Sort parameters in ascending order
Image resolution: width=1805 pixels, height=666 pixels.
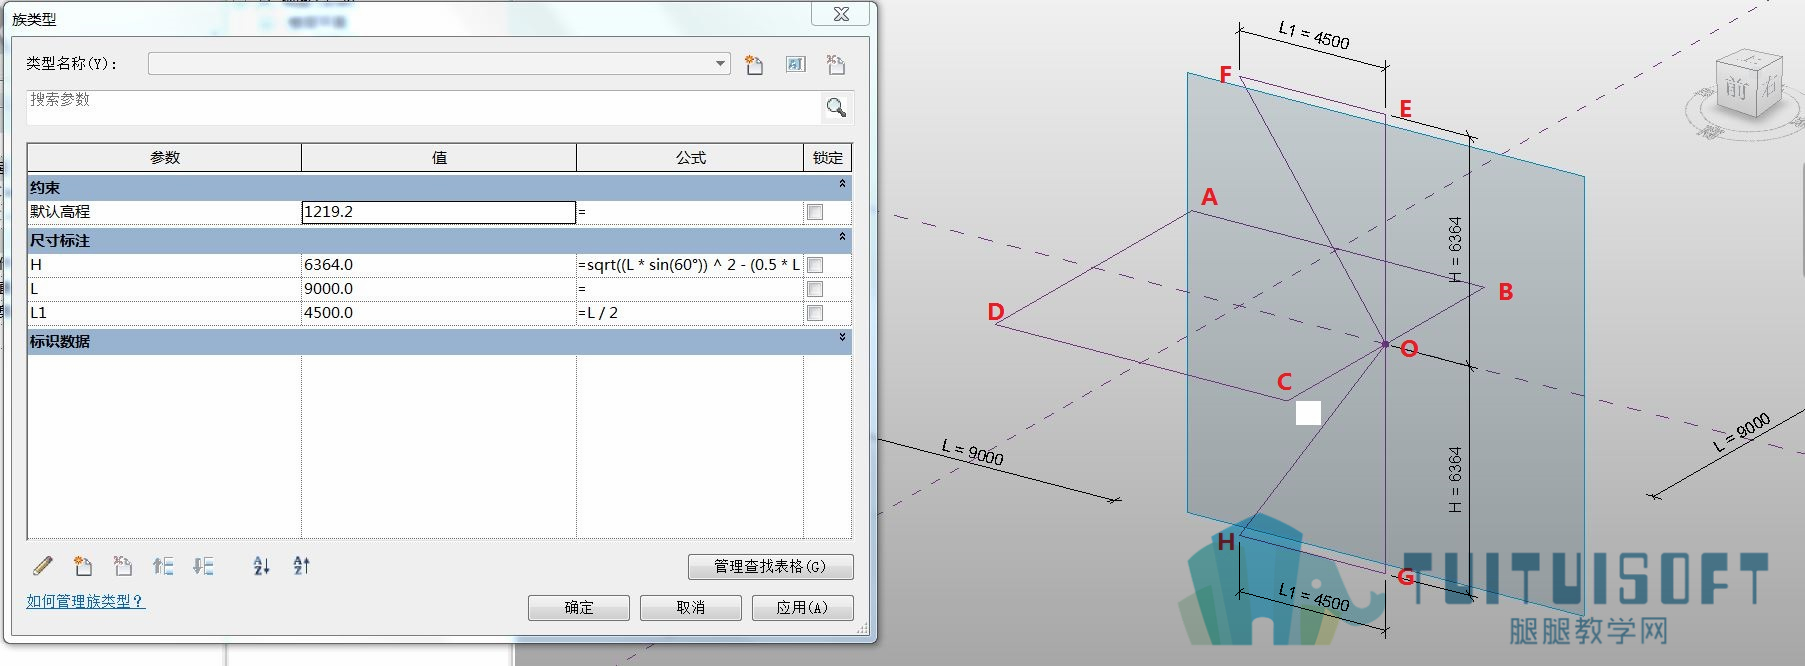261,566
